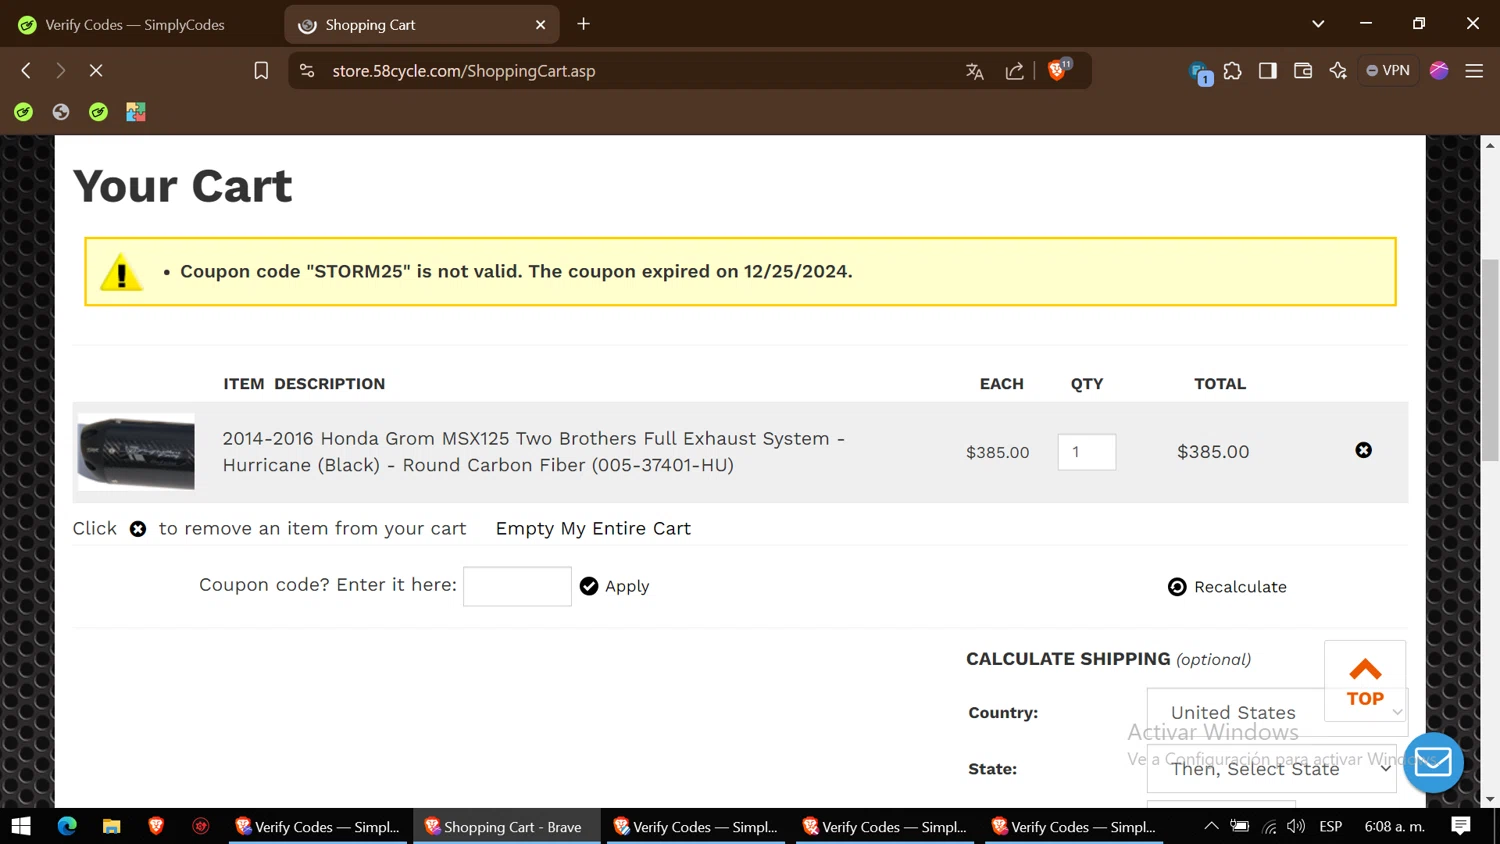
Task: Open File Explorer from the taskbar
Action: tap(111, 826)
